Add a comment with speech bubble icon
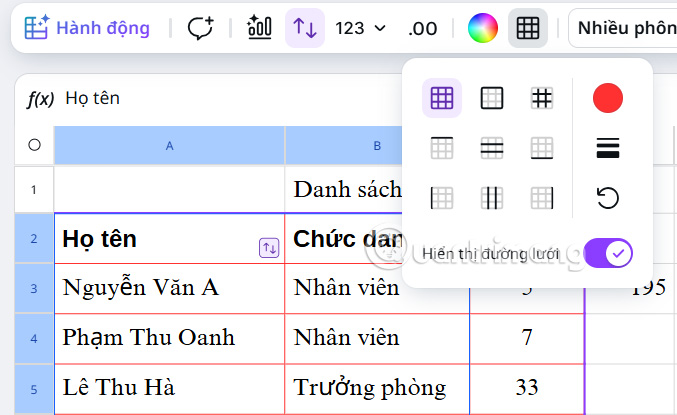Viewport: 677px width, 415px height. (x=200, y=28)
